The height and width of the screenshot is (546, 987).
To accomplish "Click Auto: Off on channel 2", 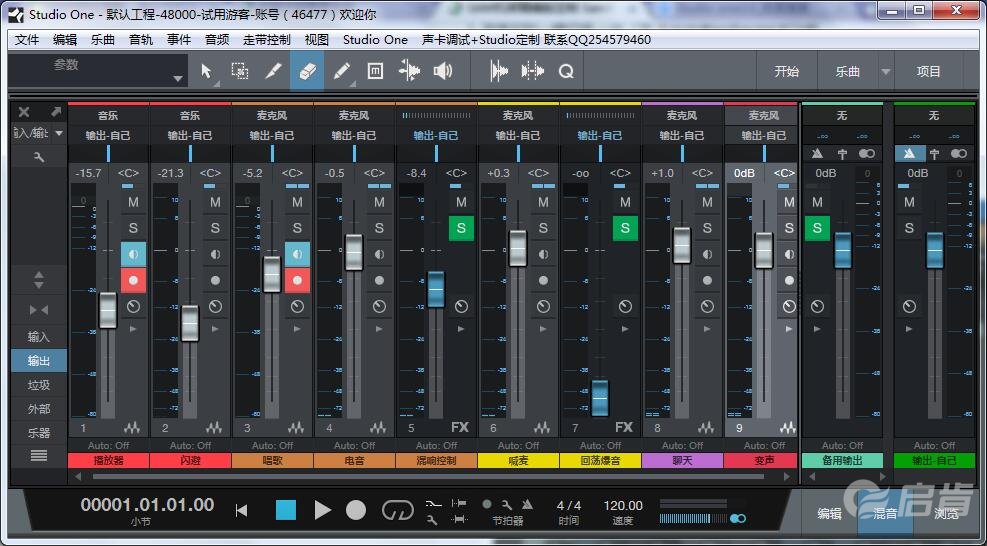I will (190, 445).
